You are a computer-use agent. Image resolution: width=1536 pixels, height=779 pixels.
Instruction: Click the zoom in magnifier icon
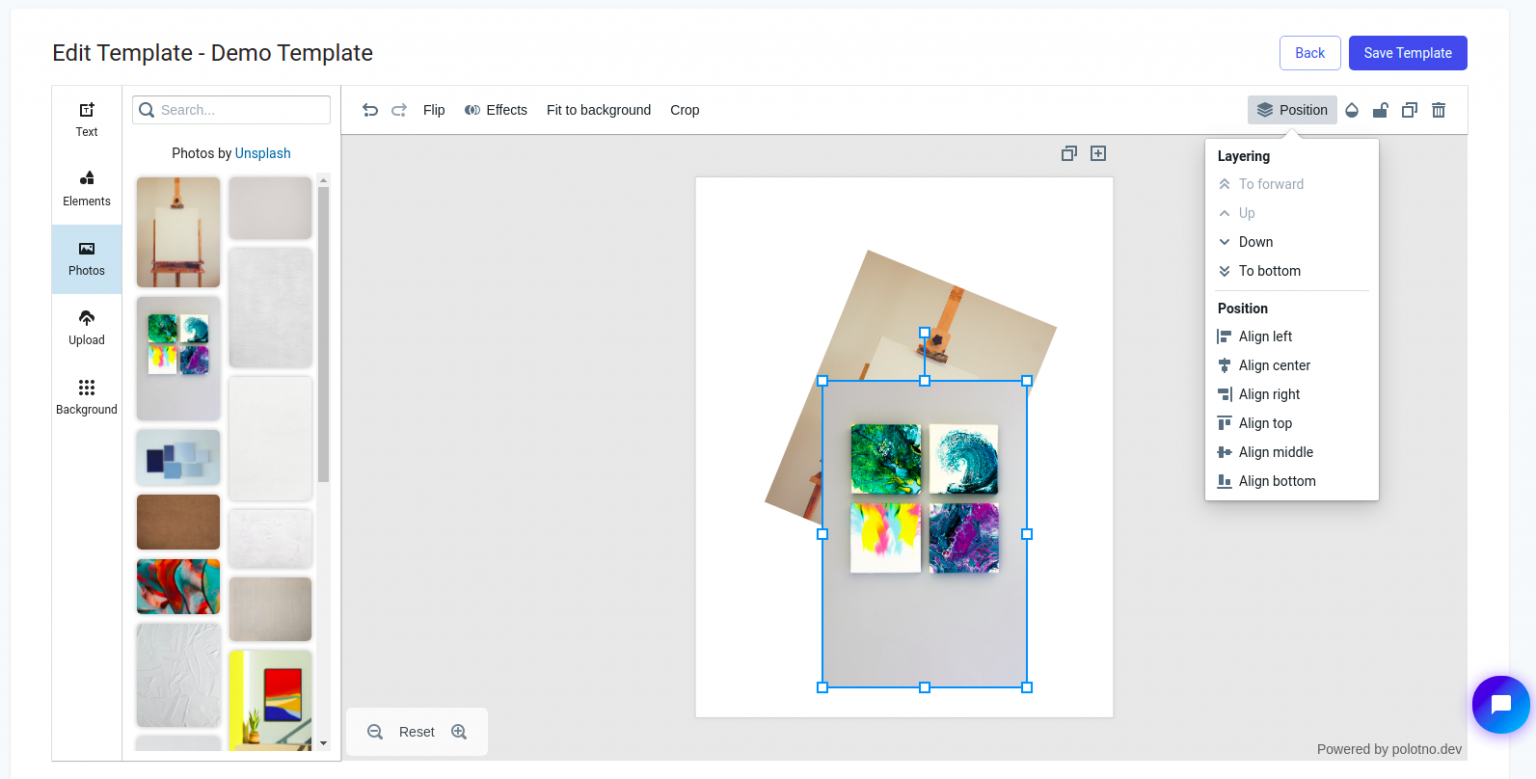click(x=459, y=732)
